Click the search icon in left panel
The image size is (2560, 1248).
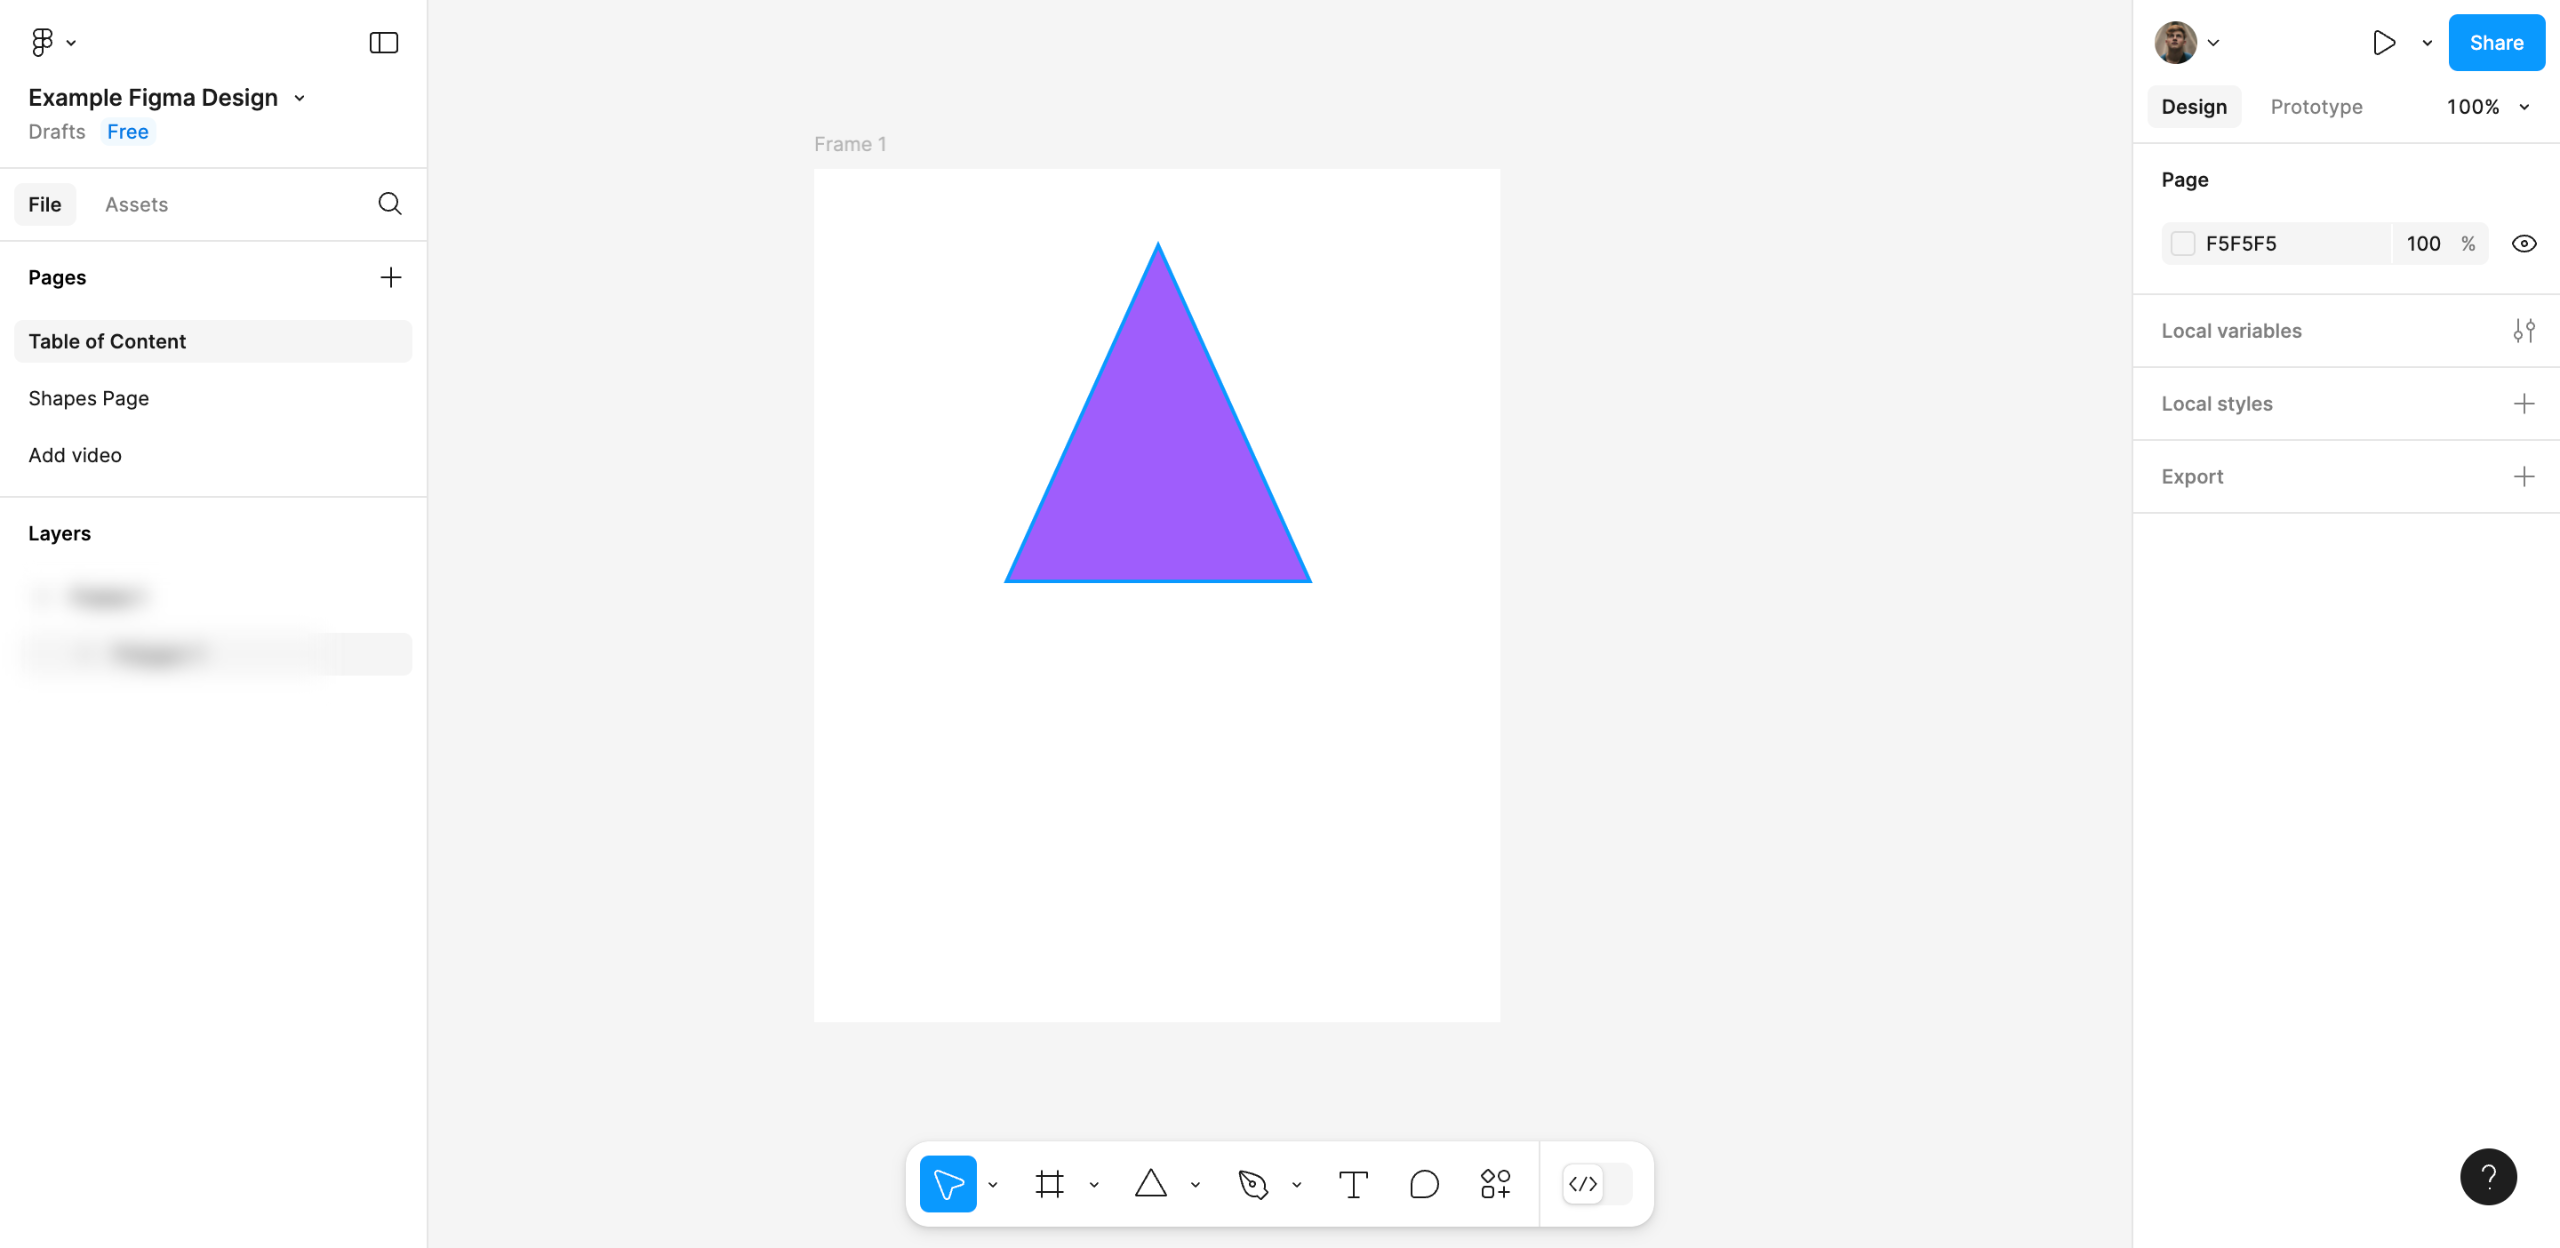pyautogui.click(x=390, y=204)
